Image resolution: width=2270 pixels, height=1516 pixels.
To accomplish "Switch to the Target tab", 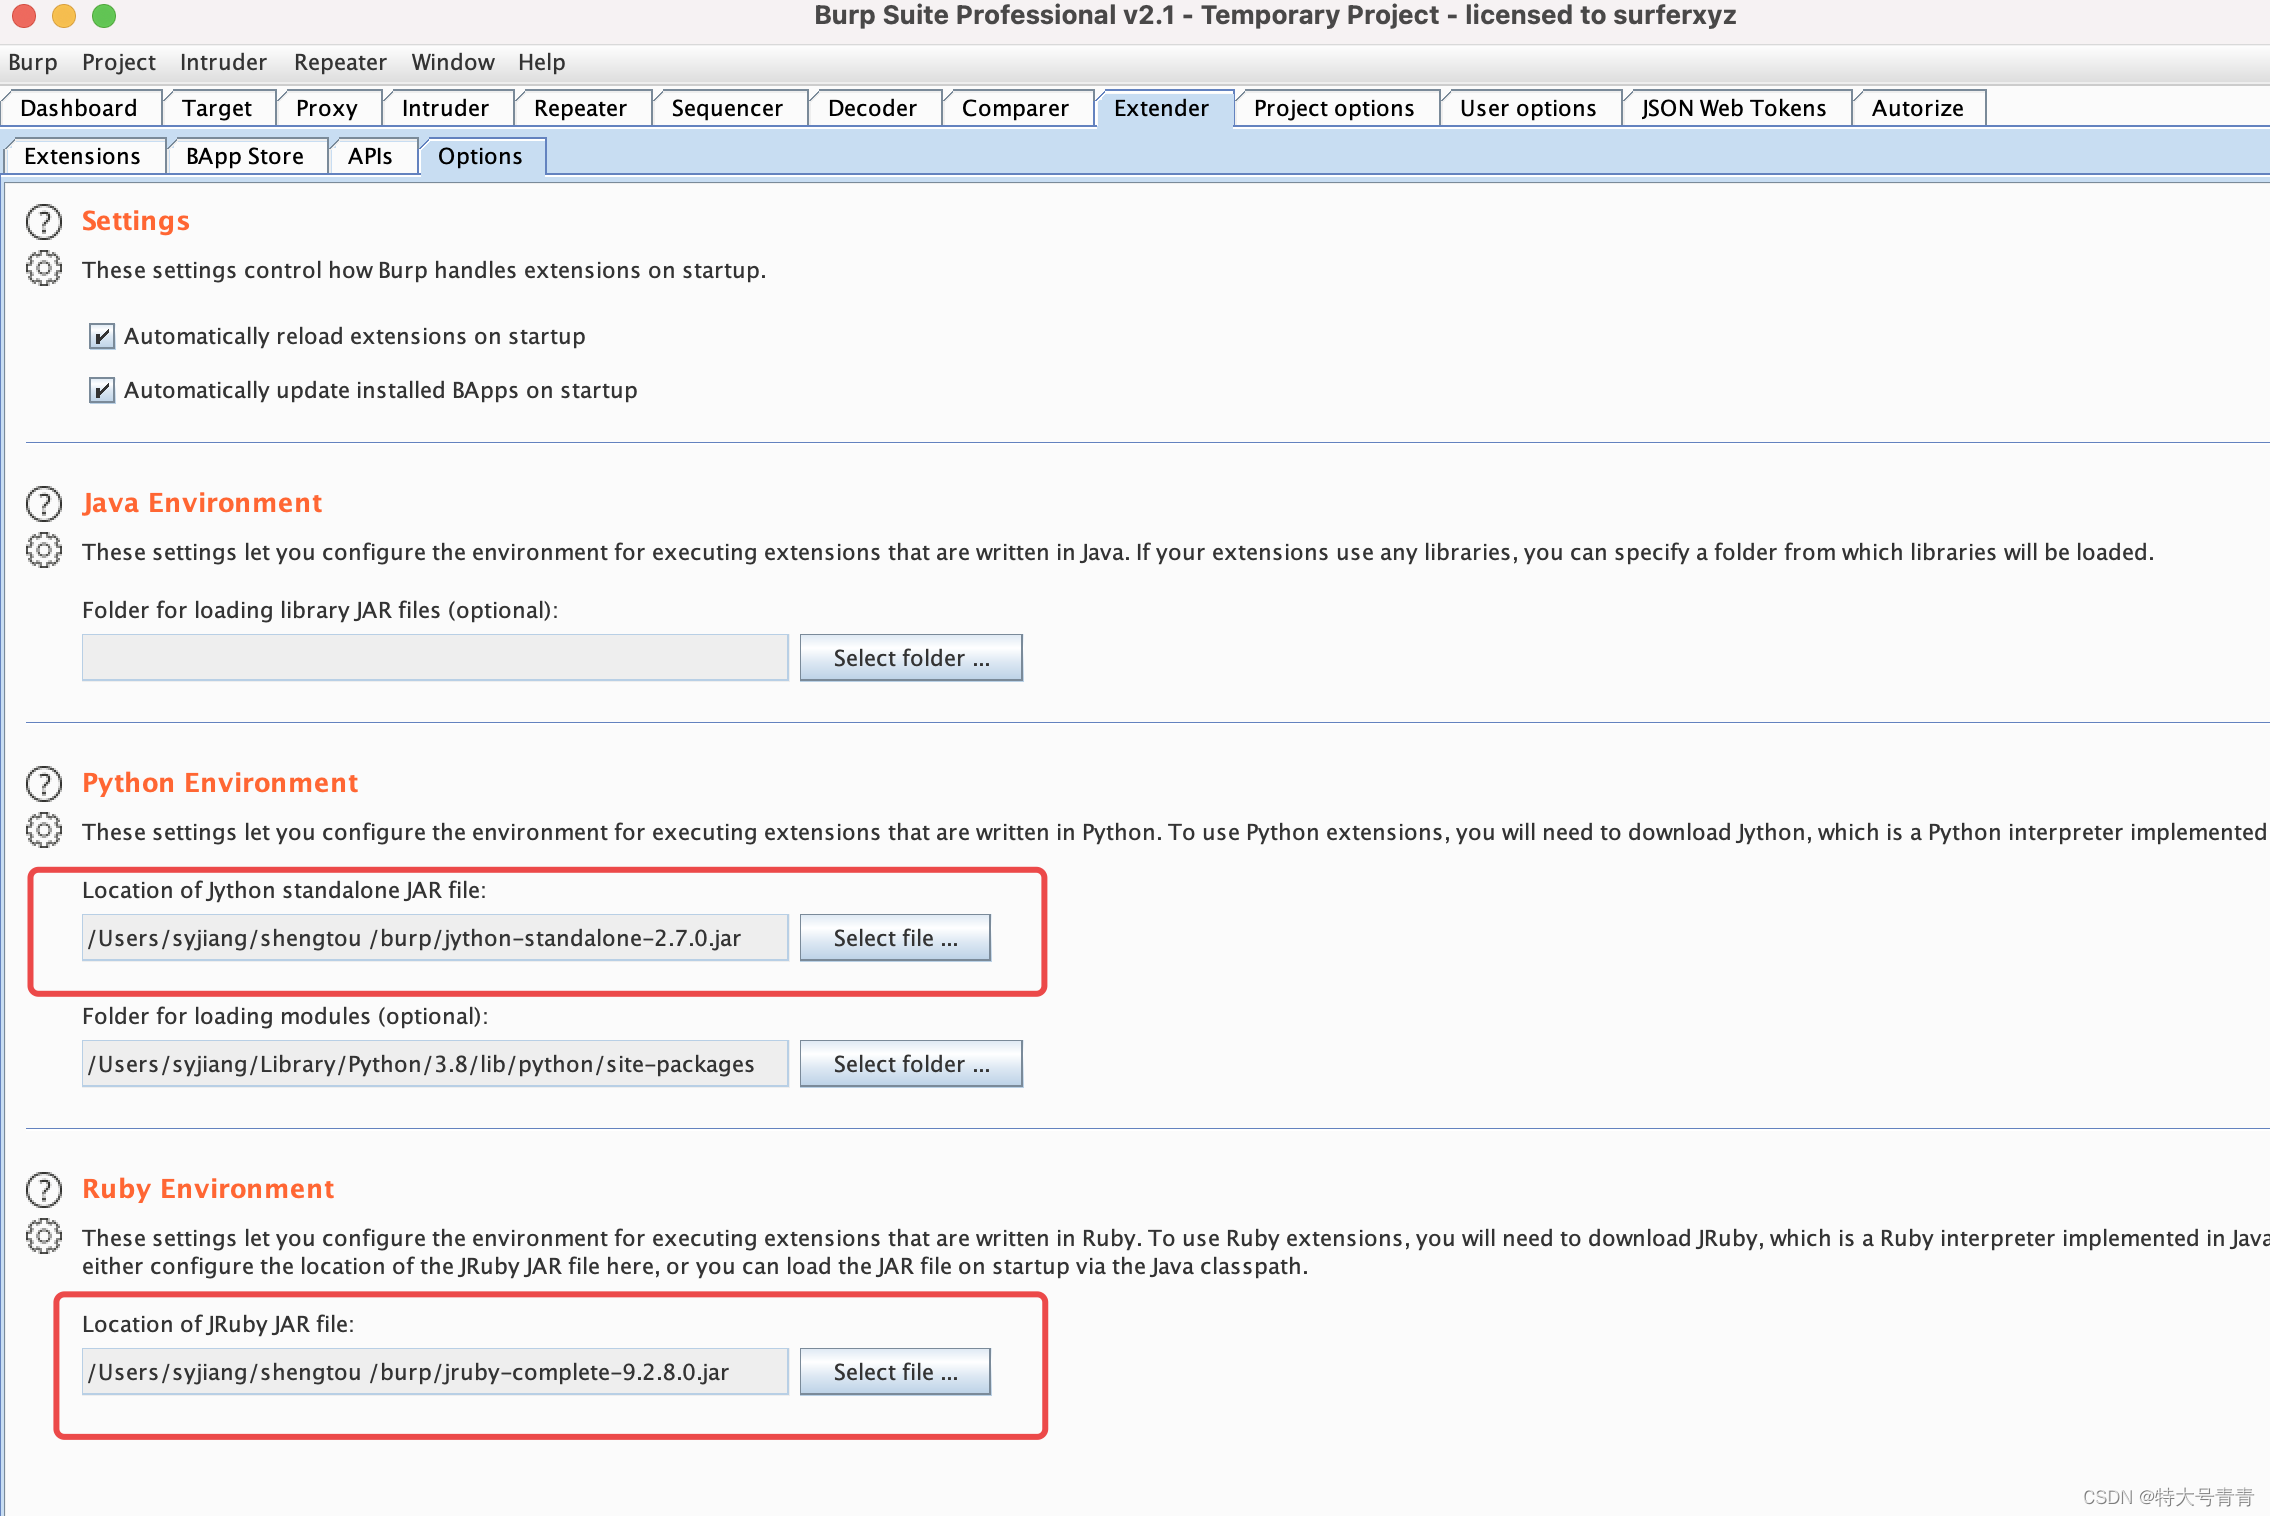I will click(217, 108).
